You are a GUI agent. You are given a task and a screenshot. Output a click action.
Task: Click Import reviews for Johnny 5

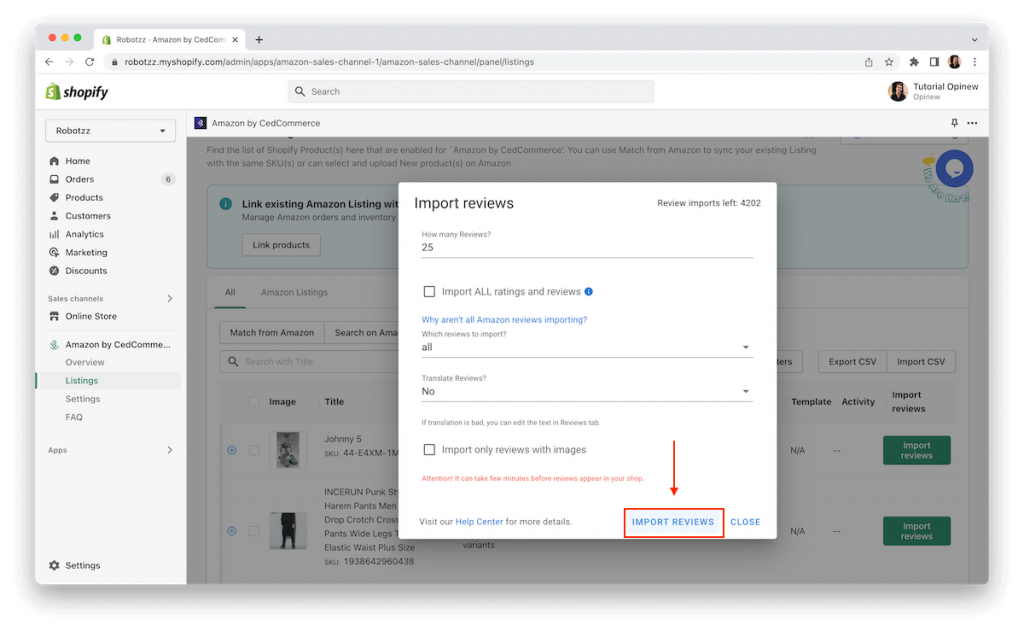click(x=917, y=450)
